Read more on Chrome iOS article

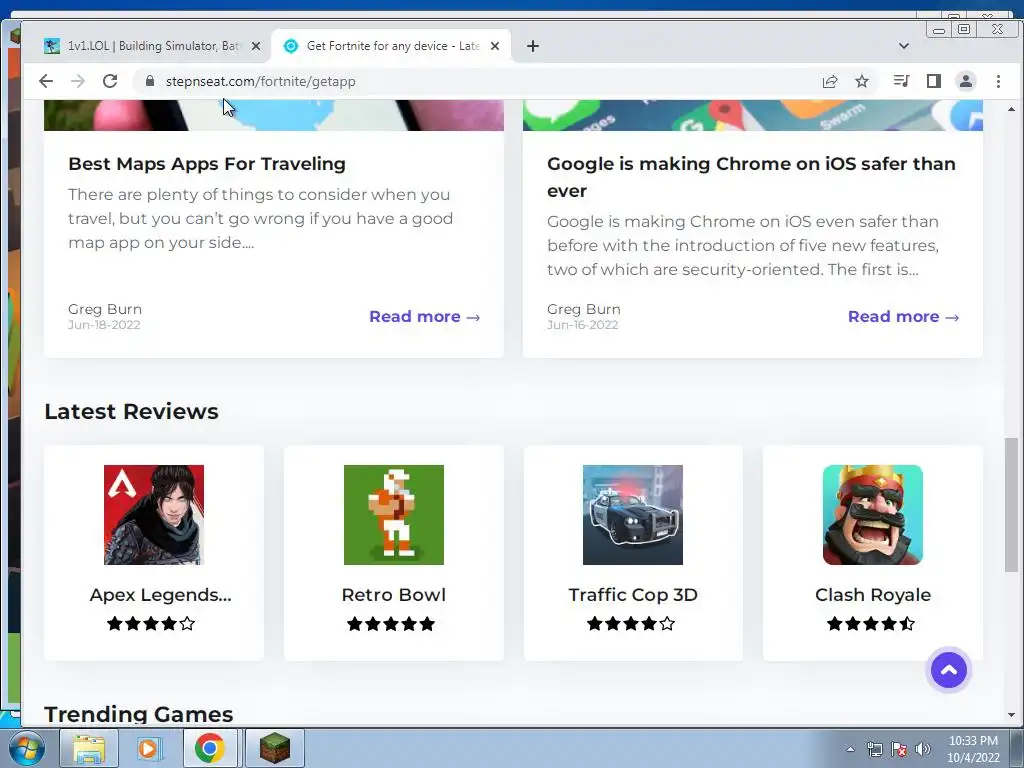pos(903,317)
